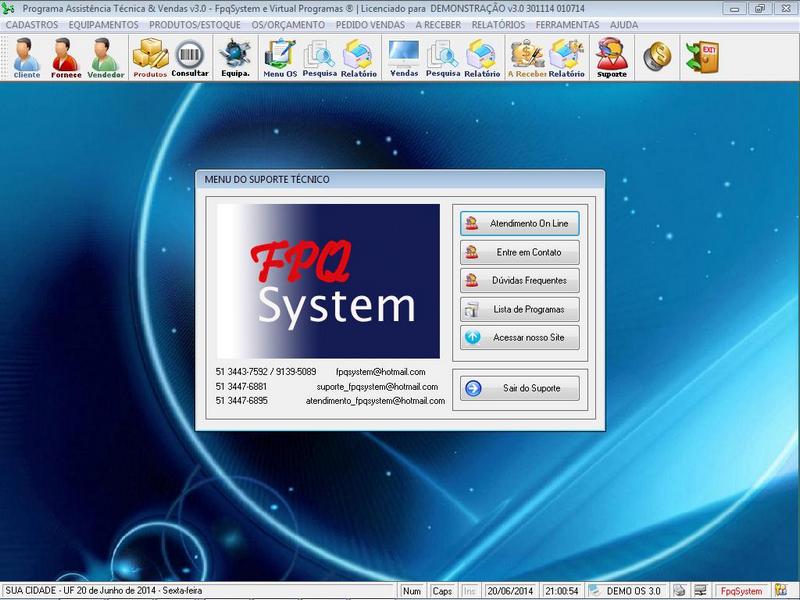The width and height of the screenshot is (800, 600).
Task: Click the green EXIT door icon
Action: coord(702,57)
